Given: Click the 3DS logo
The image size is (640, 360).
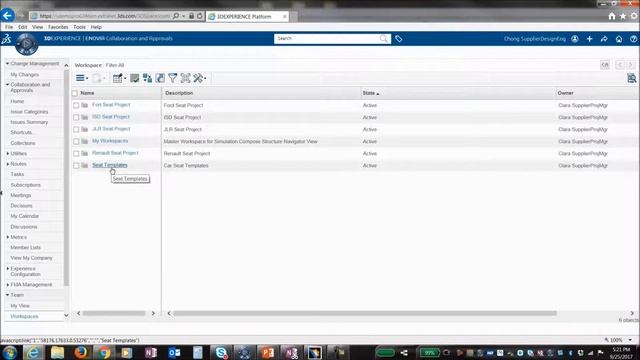Looking at the screenshot, I should click(x=7, y=39).
